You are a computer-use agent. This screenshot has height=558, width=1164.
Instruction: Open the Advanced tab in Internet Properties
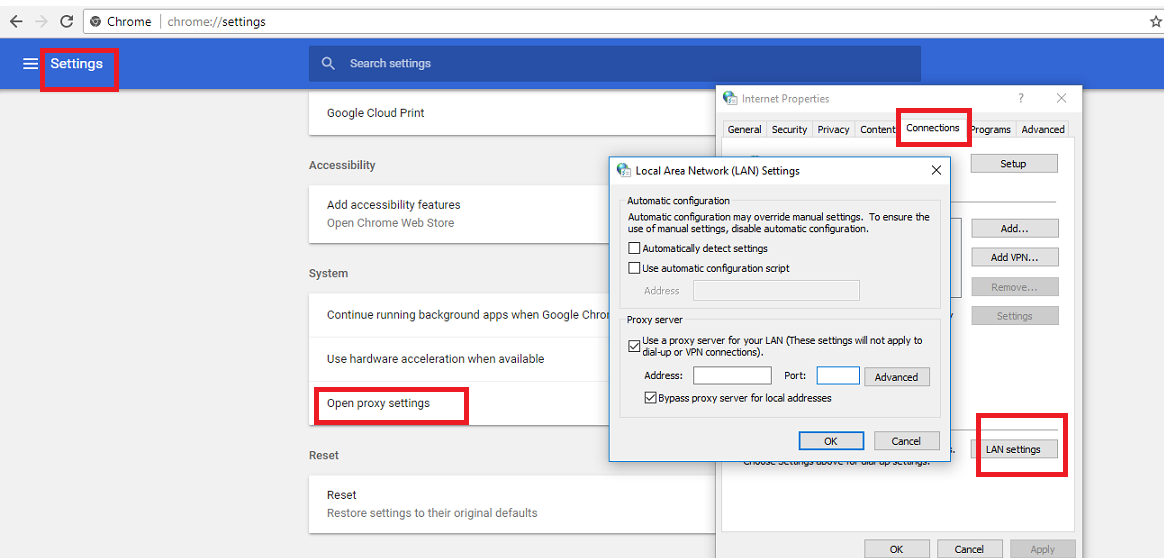coord(1043,129)
